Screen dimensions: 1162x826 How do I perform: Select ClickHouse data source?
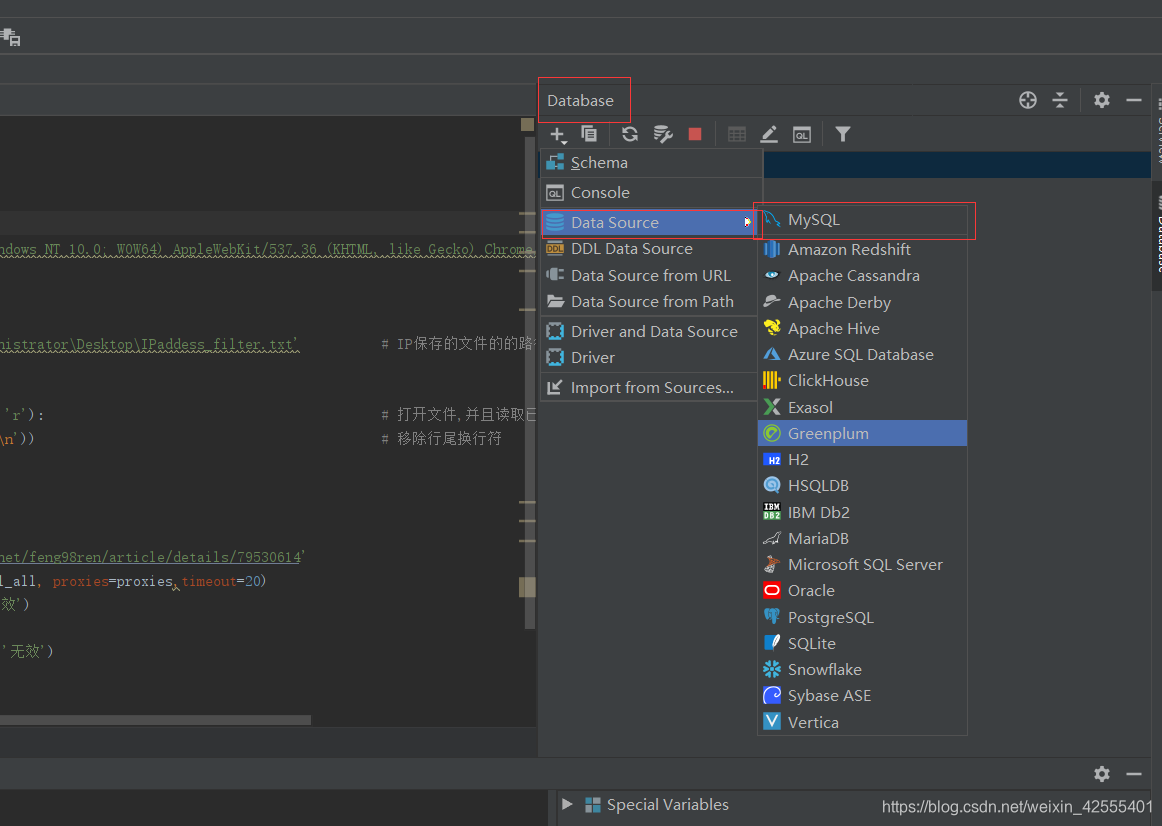click(863, 381)
